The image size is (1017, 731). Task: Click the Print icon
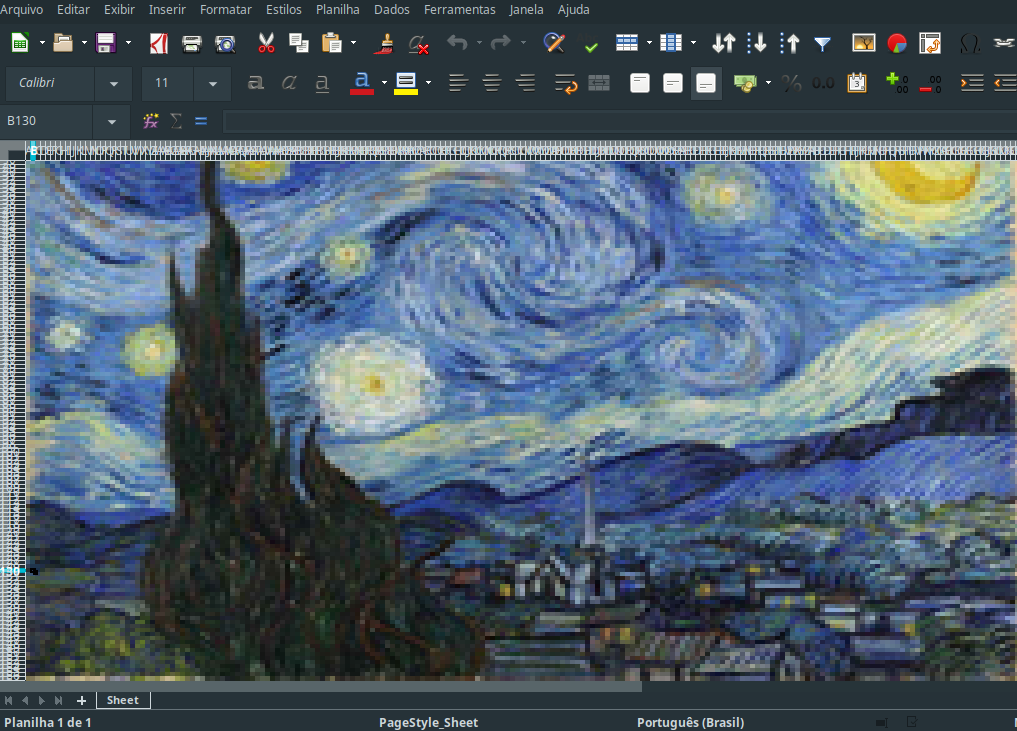[x=192, y=43]
